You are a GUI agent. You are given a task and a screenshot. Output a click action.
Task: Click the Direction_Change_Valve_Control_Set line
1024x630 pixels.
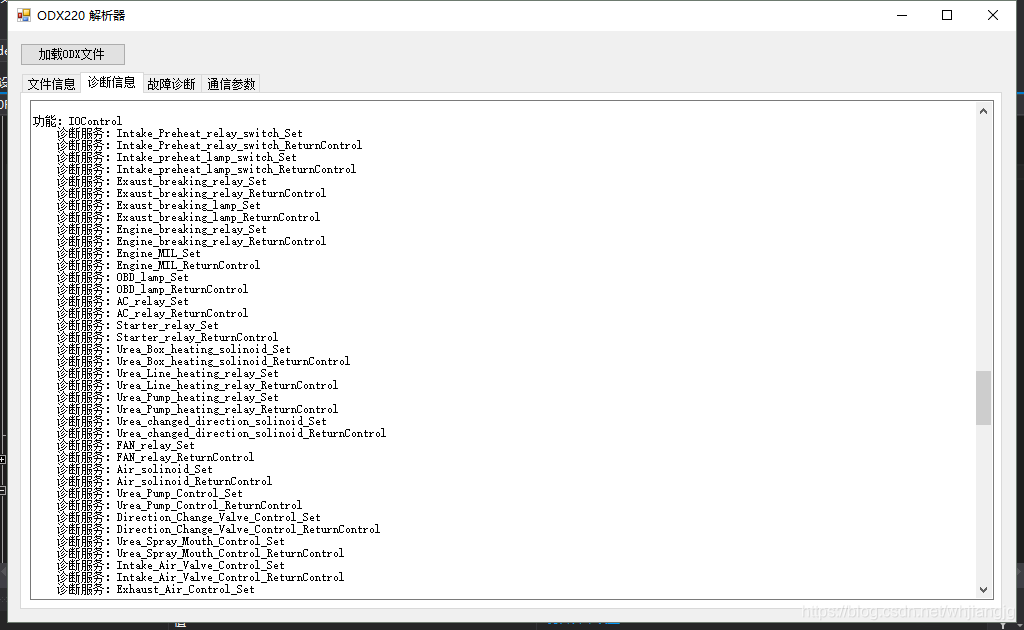pos(189,518)
